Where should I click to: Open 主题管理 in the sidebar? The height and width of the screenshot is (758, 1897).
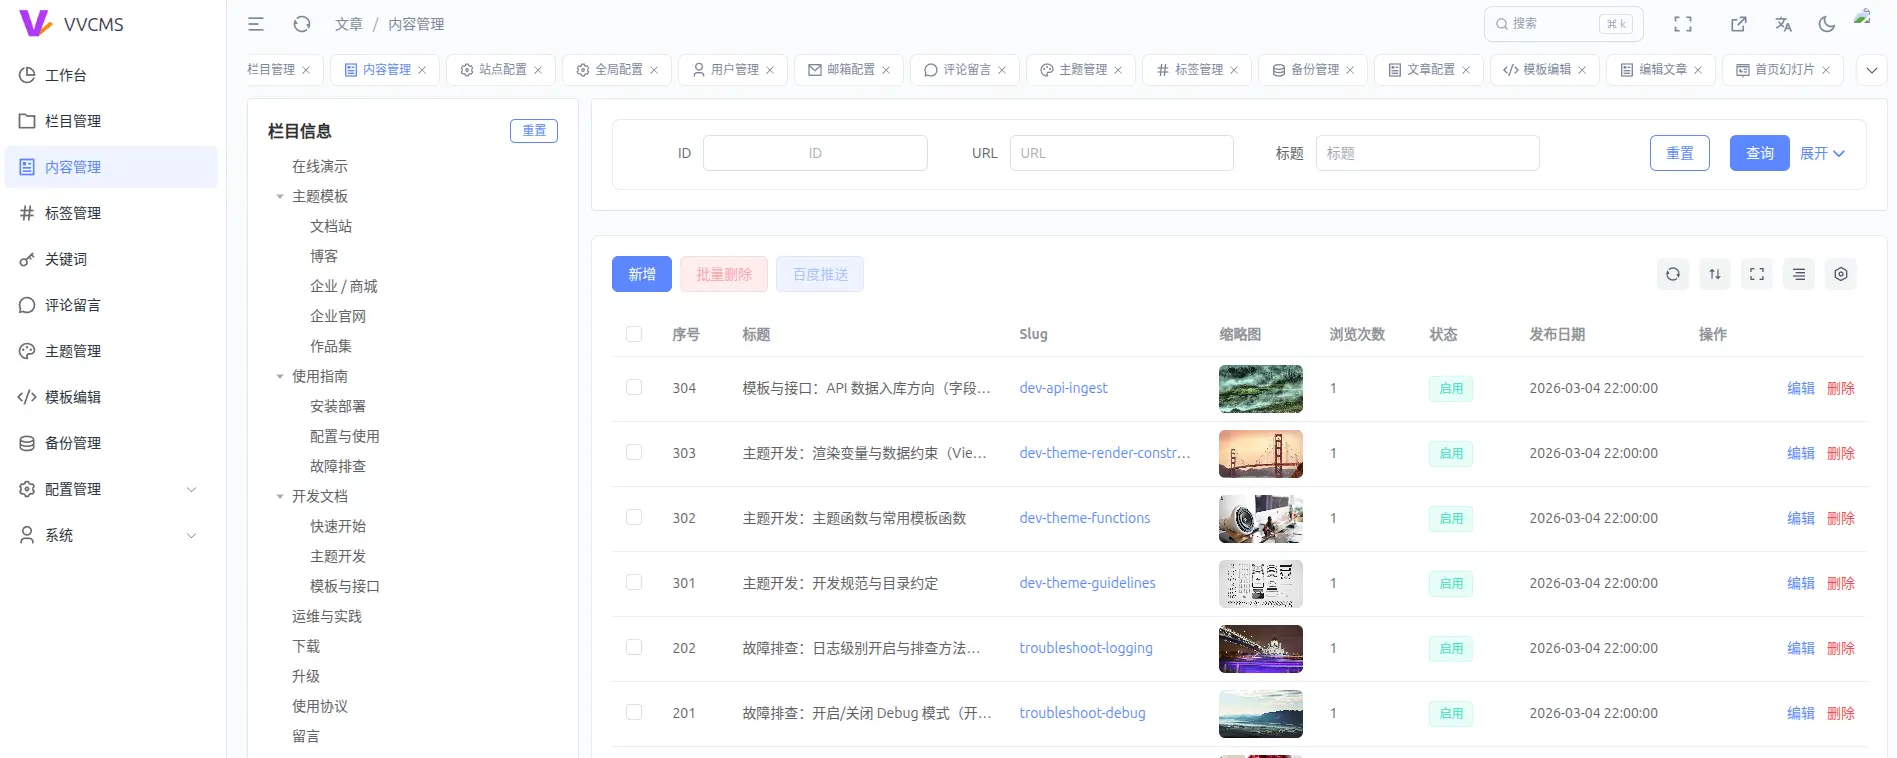111,351
